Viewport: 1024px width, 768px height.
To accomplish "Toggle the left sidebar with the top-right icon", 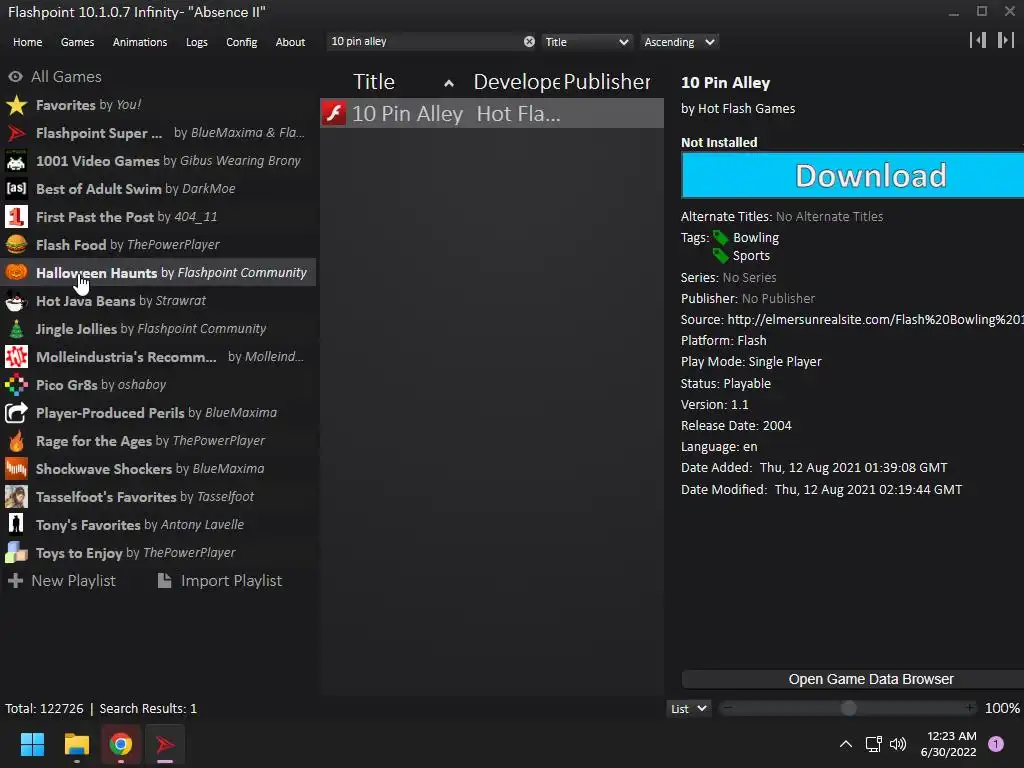I will tap(978, 40).
